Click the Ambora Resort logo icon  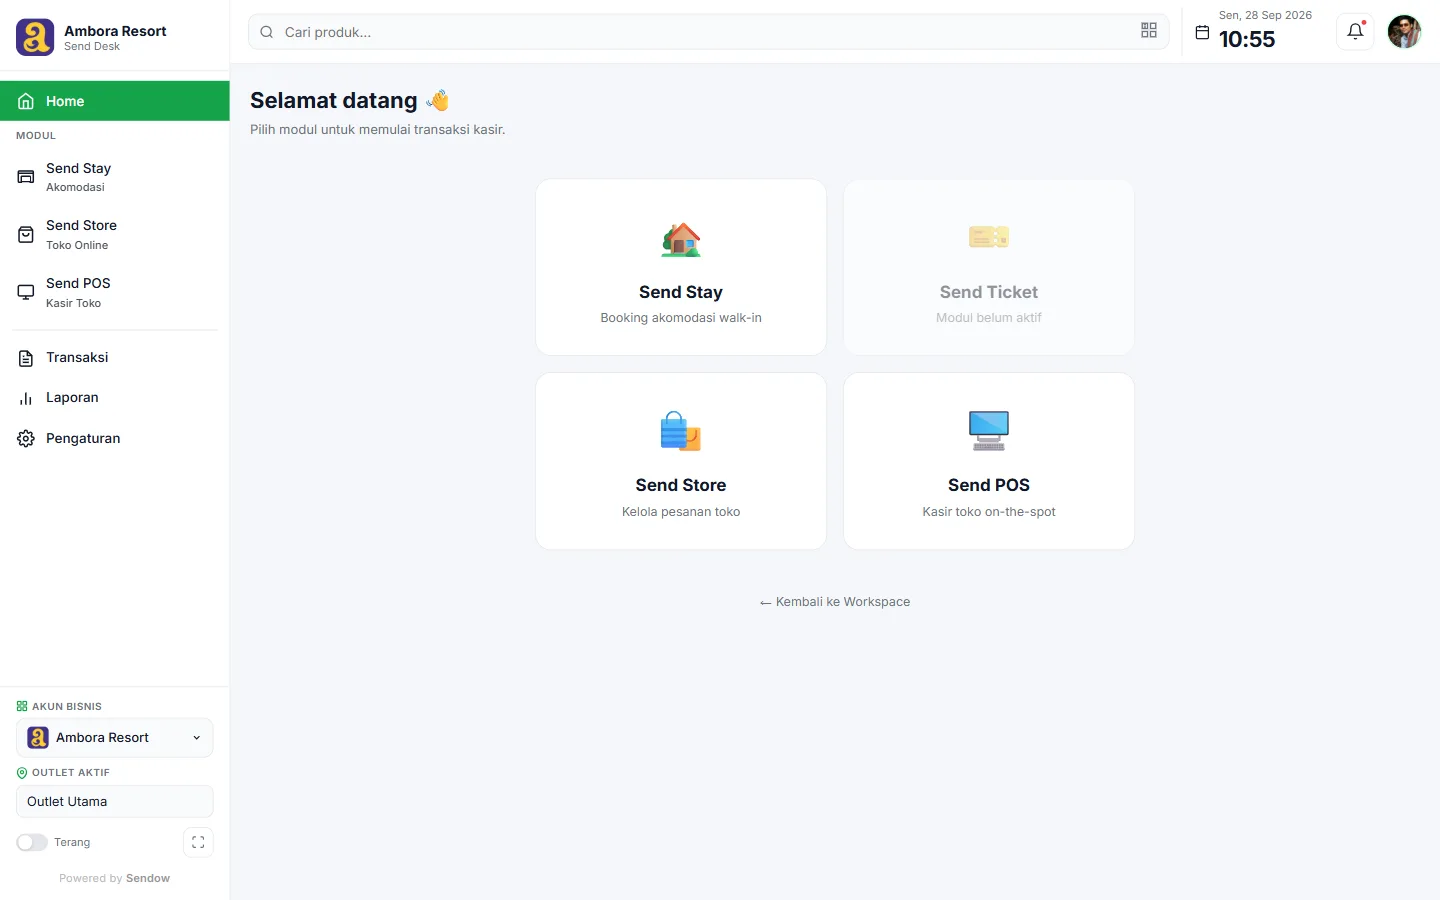pos(35,37)
